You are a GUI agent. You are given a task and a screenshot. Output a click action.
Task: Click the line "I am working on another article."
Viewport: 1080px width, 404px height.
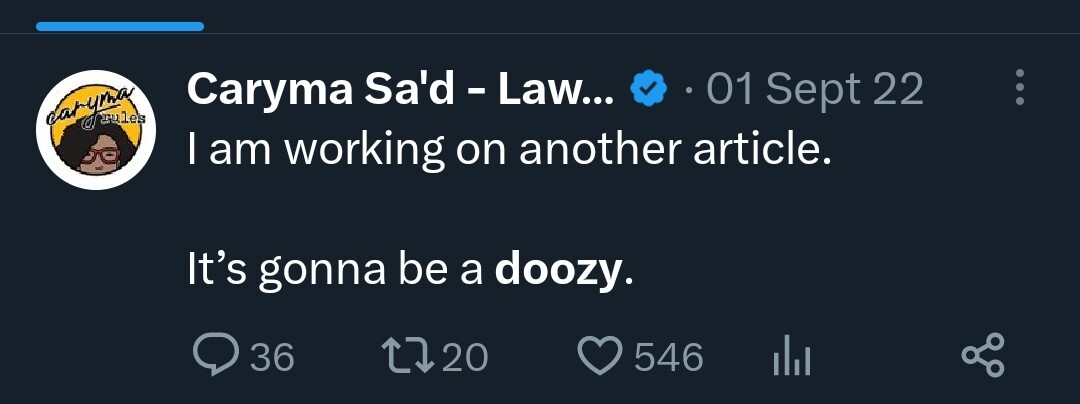pyautogui.click(x=510, y=150)
